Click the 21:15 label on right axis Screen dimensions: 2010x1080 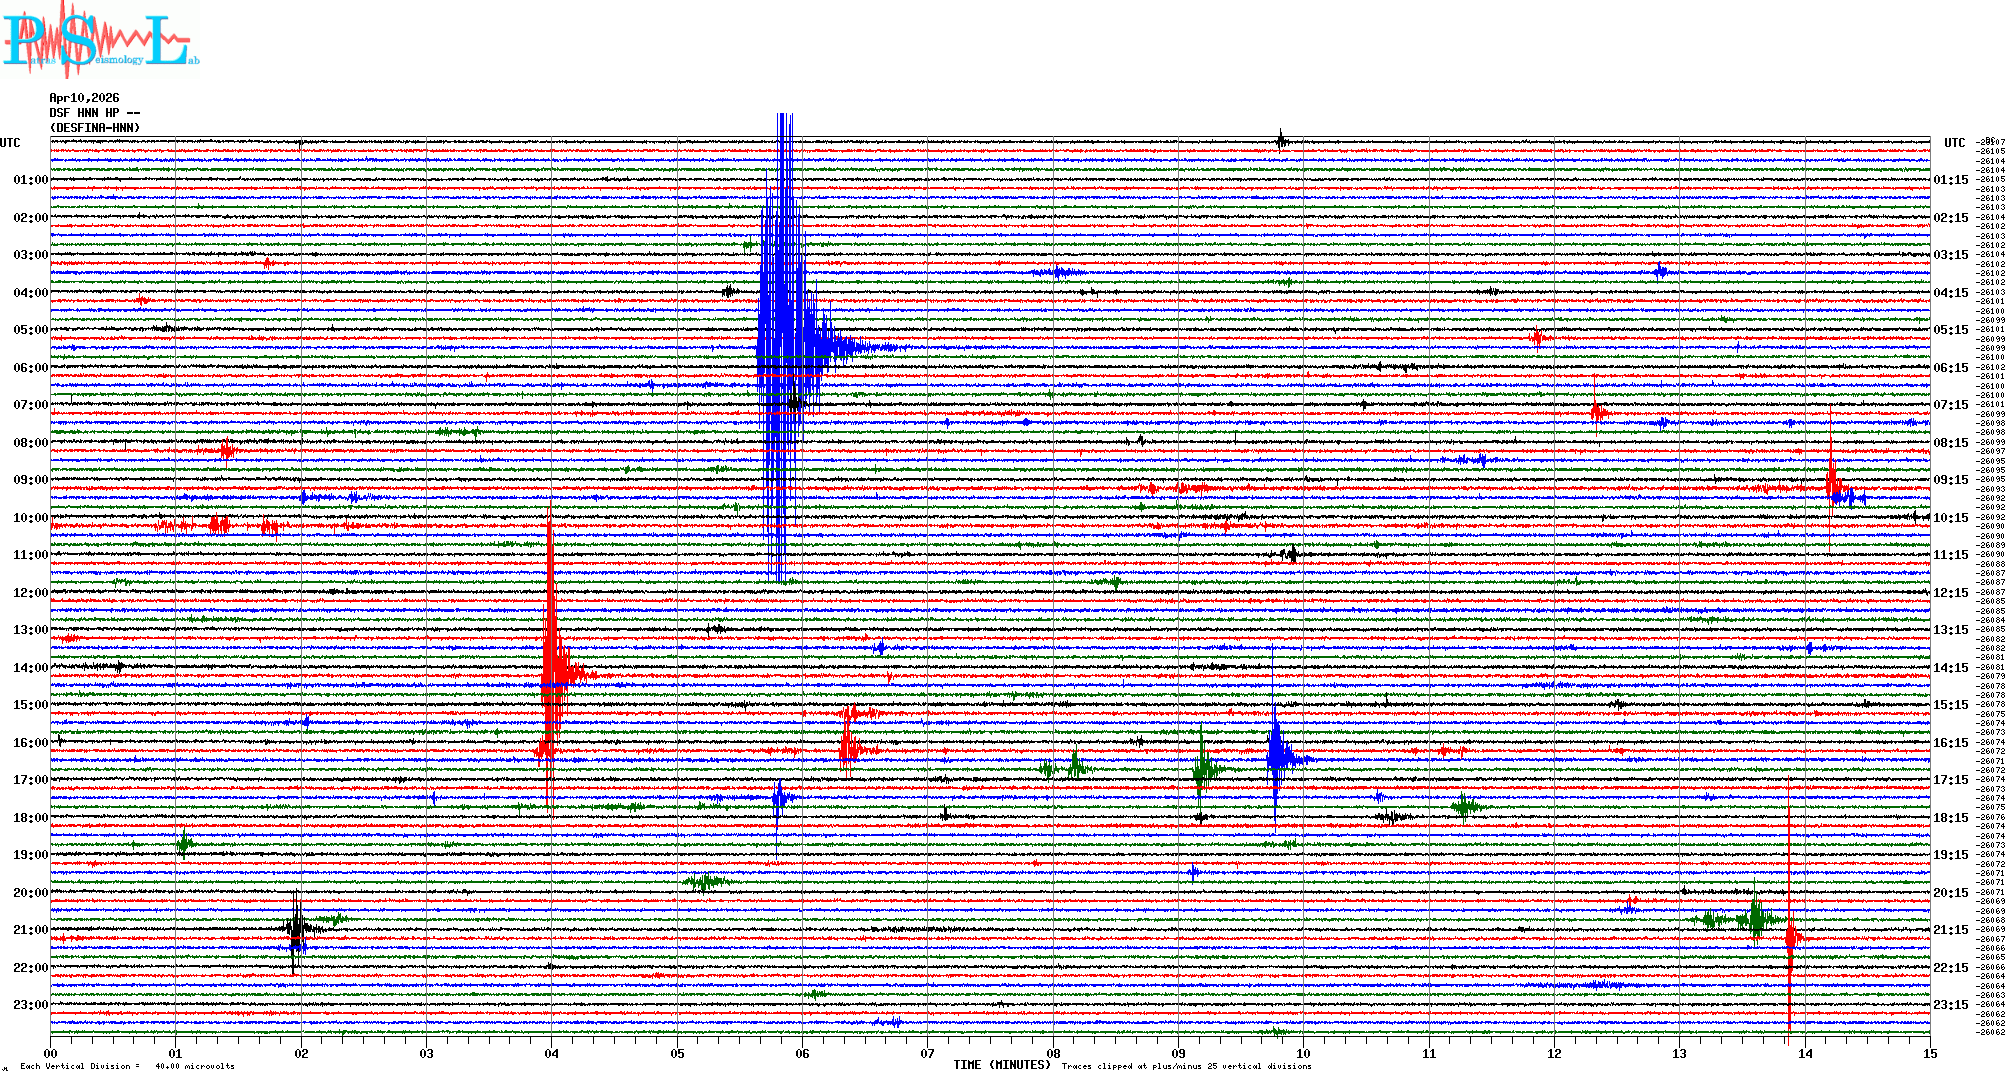pyautogui.click(x=1950, y=930)
